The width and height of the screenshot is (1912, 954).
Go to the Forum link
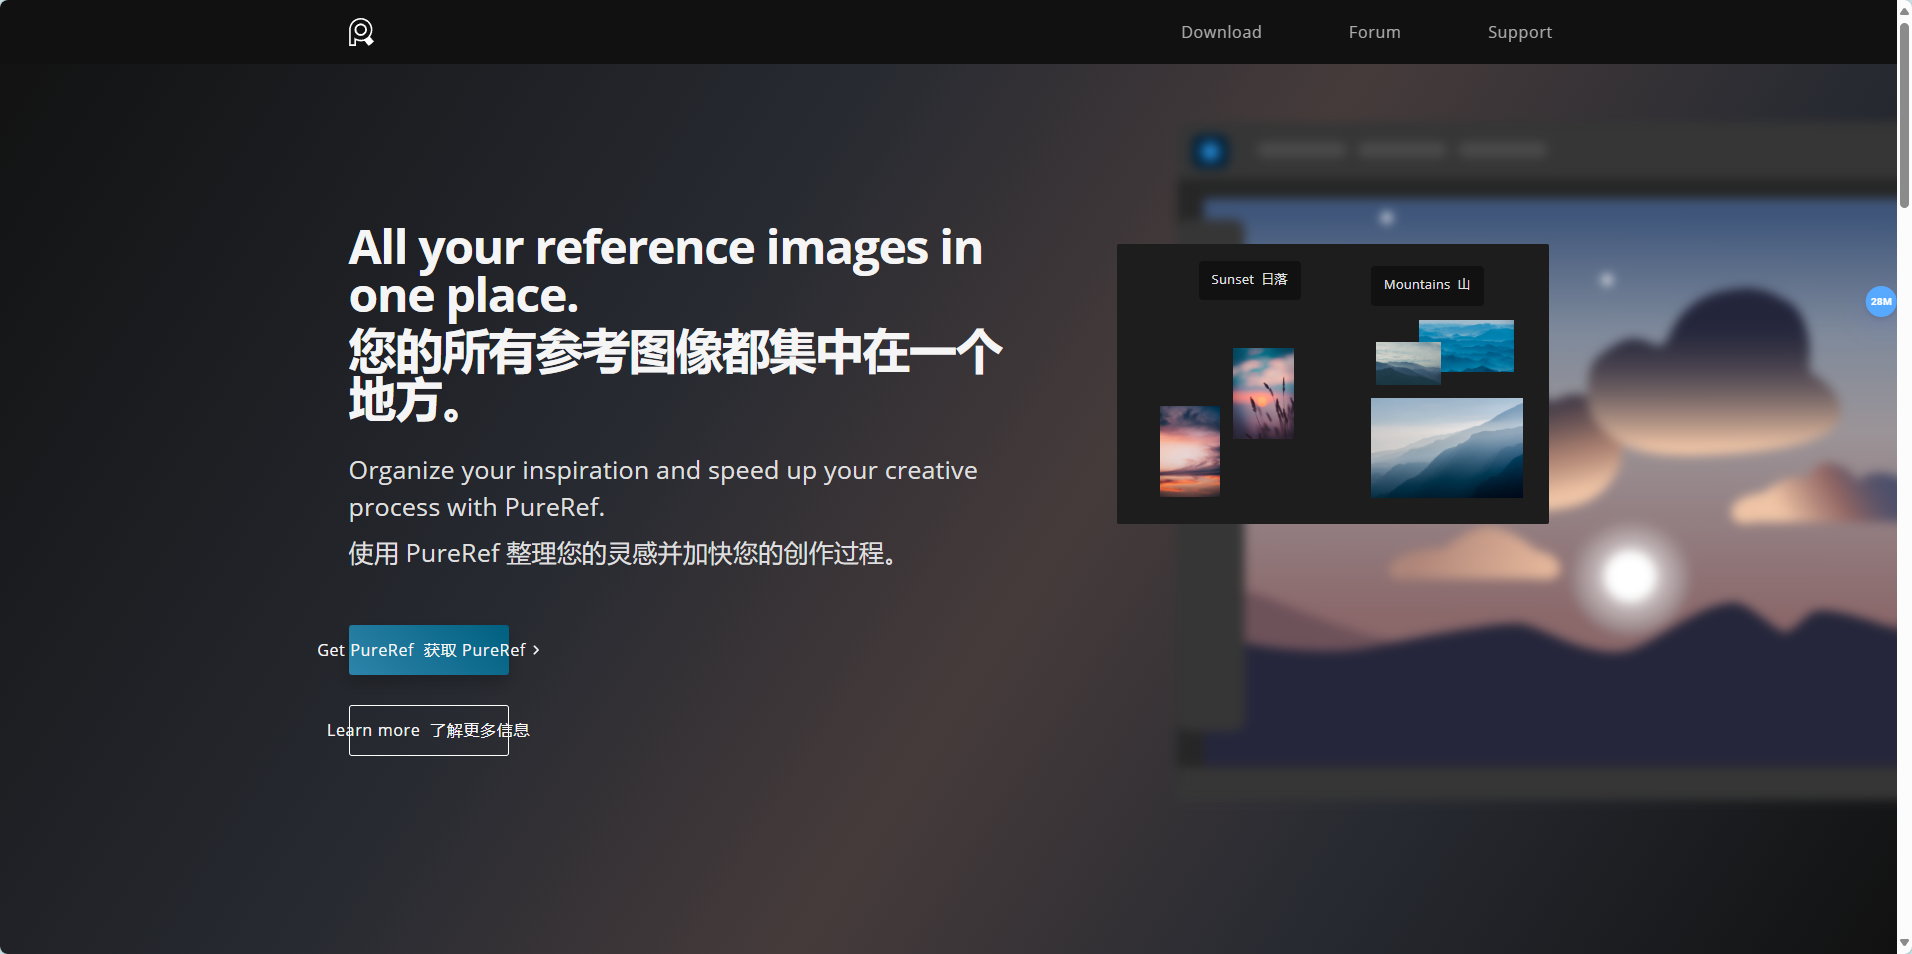click(1374, 32)
